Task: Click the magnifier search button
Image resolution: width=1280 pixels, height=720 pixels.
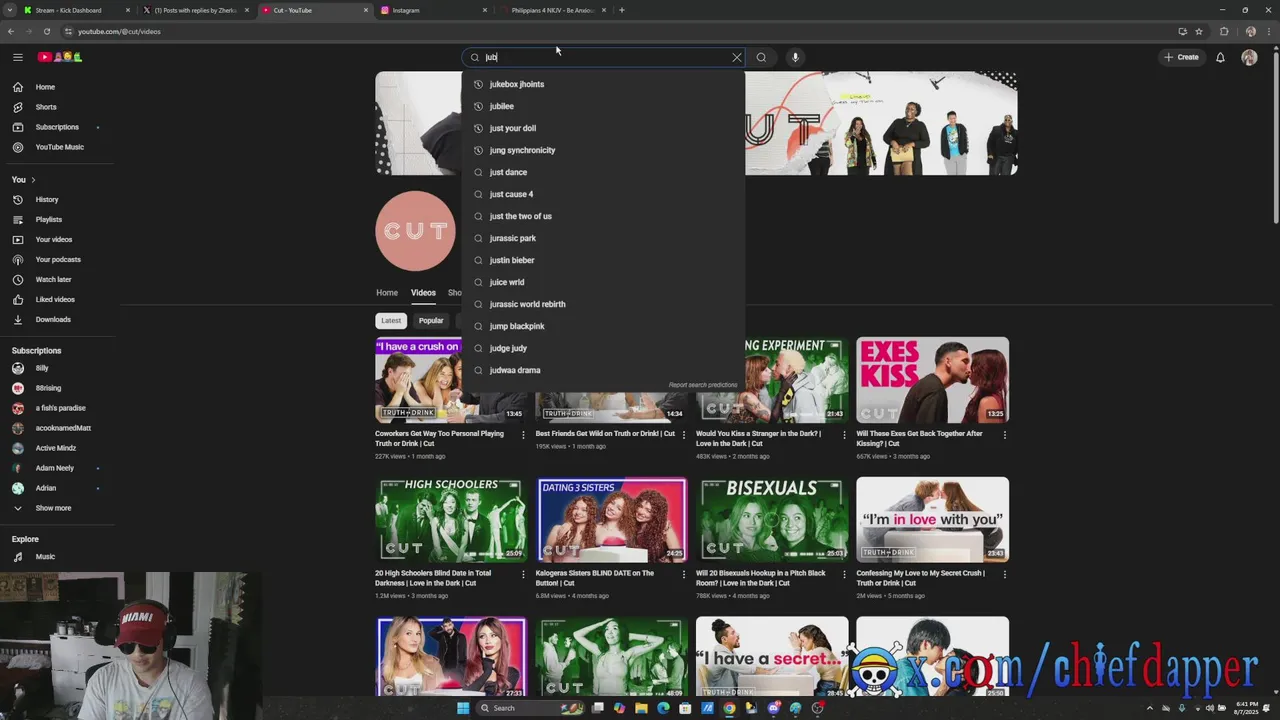Action: click(761, 57)
